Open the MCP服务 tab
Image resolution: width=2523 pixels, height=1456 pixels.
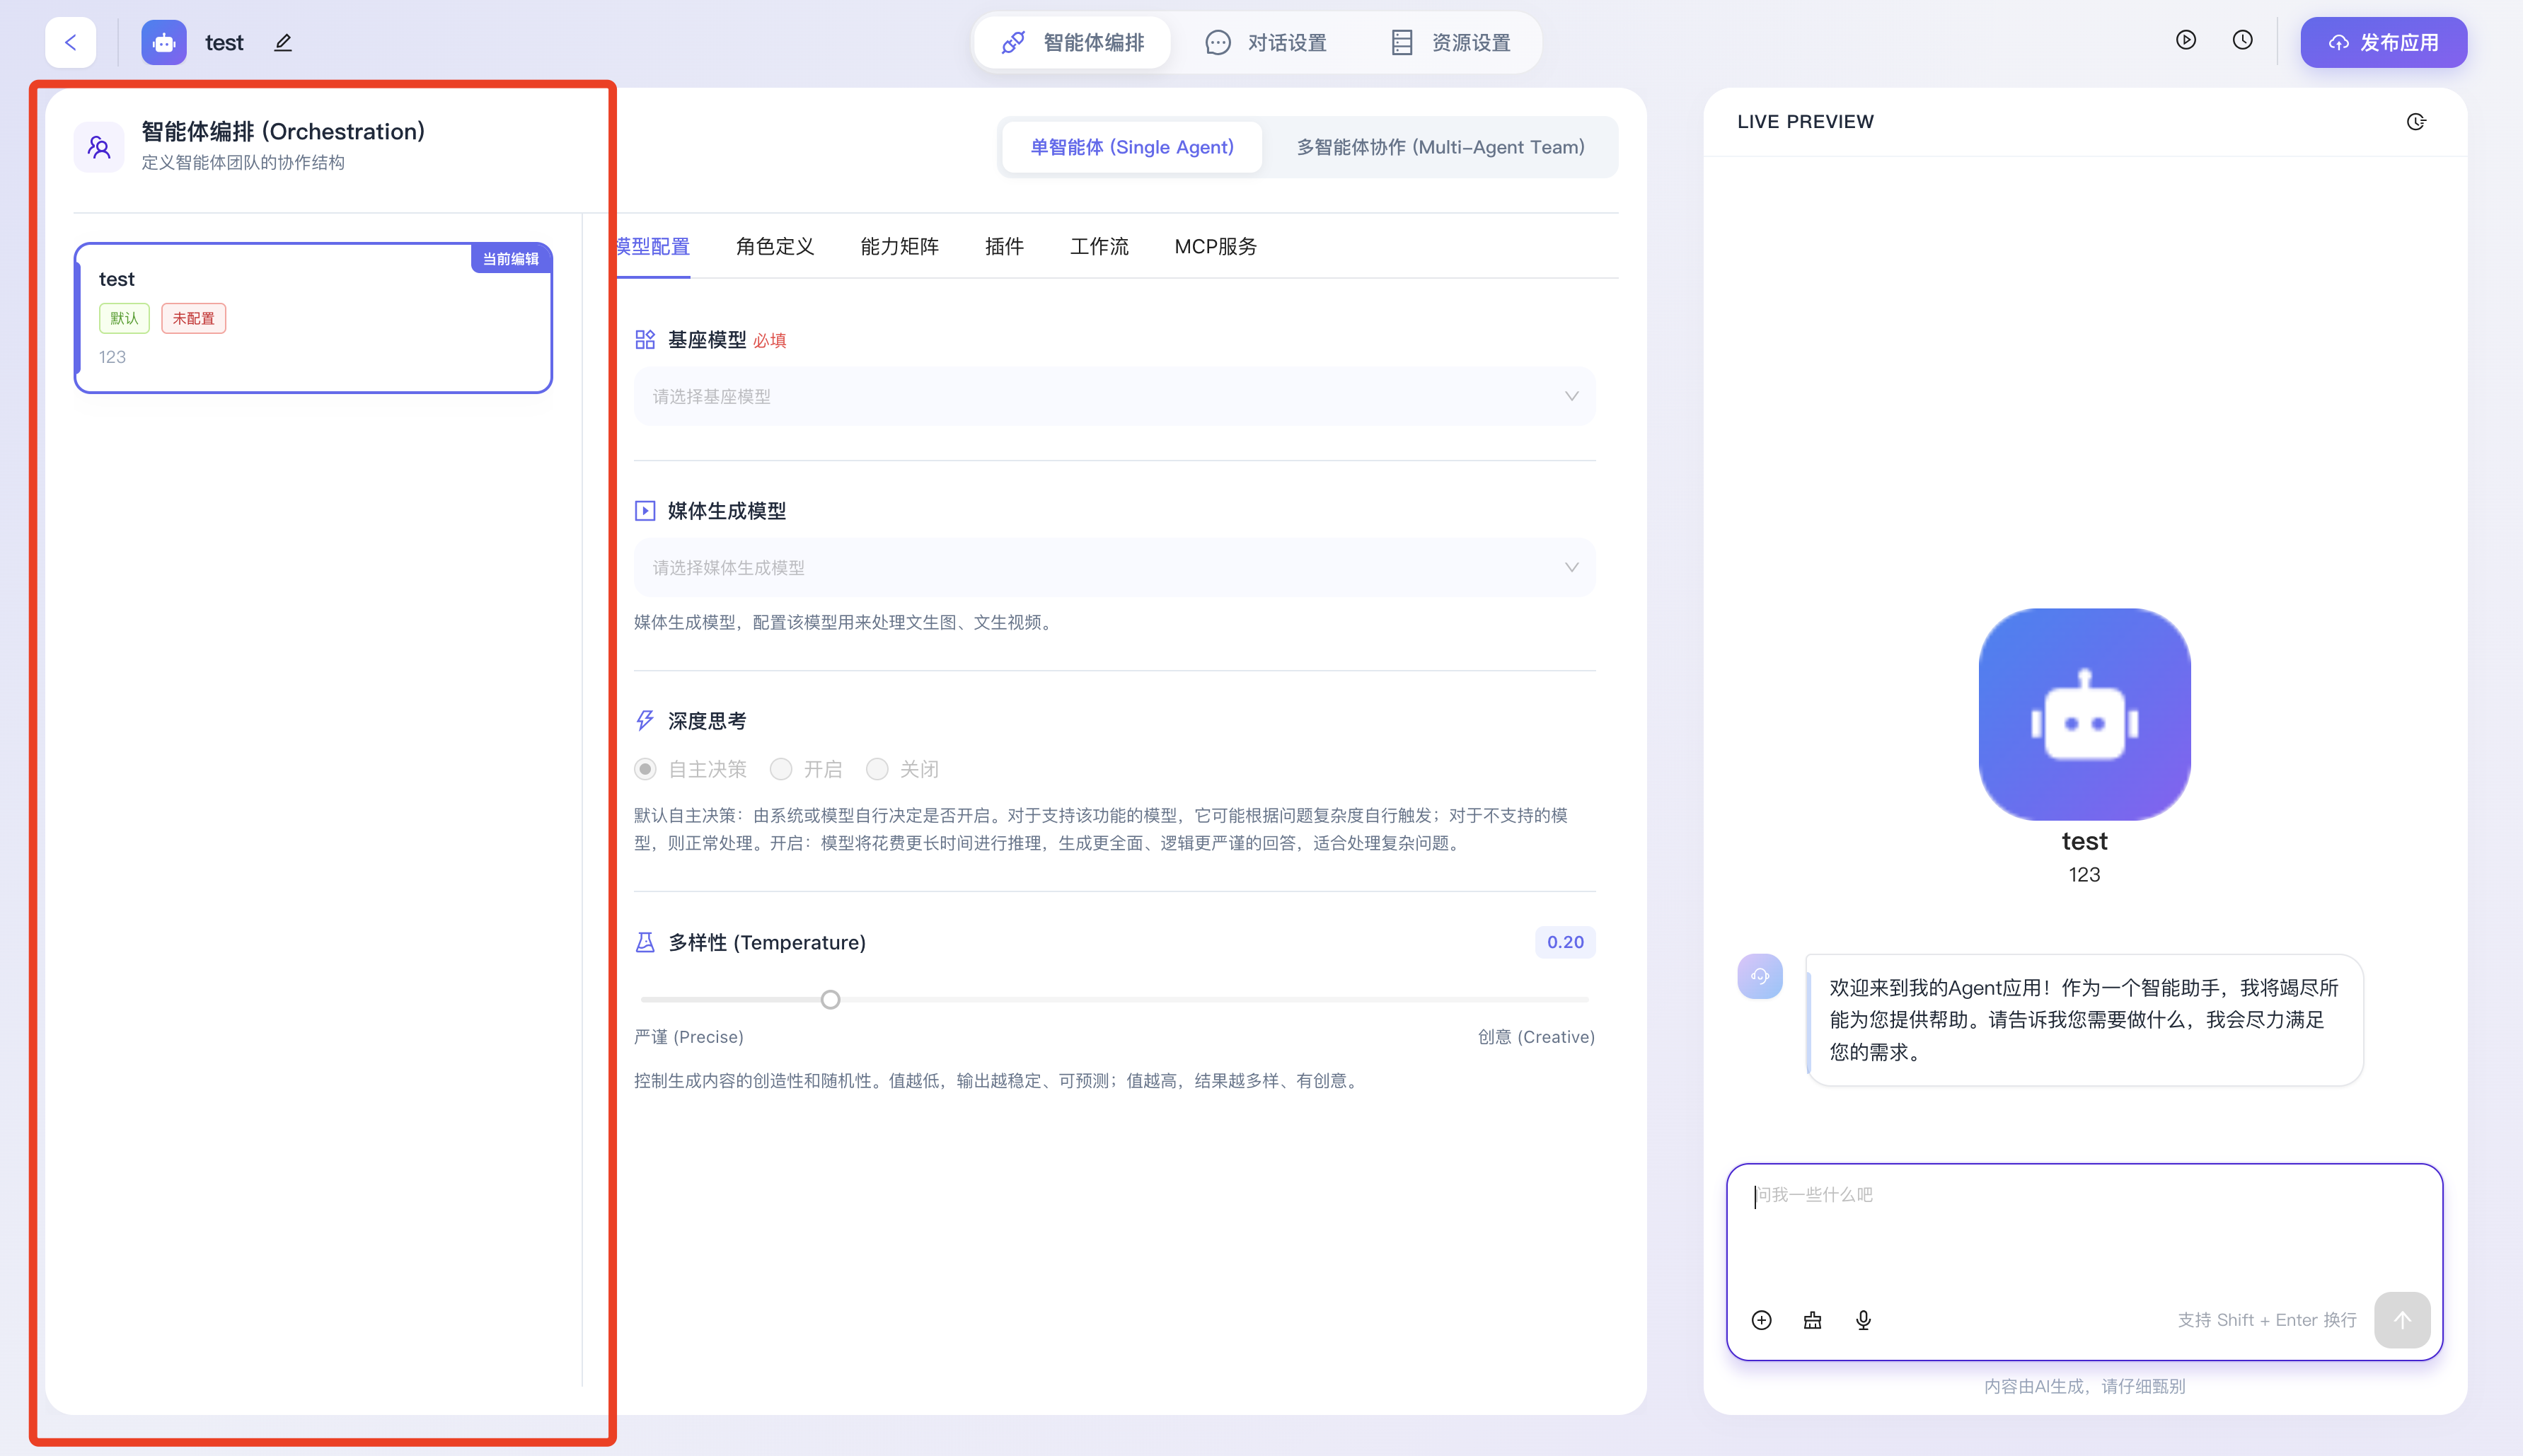(1215, 246)
